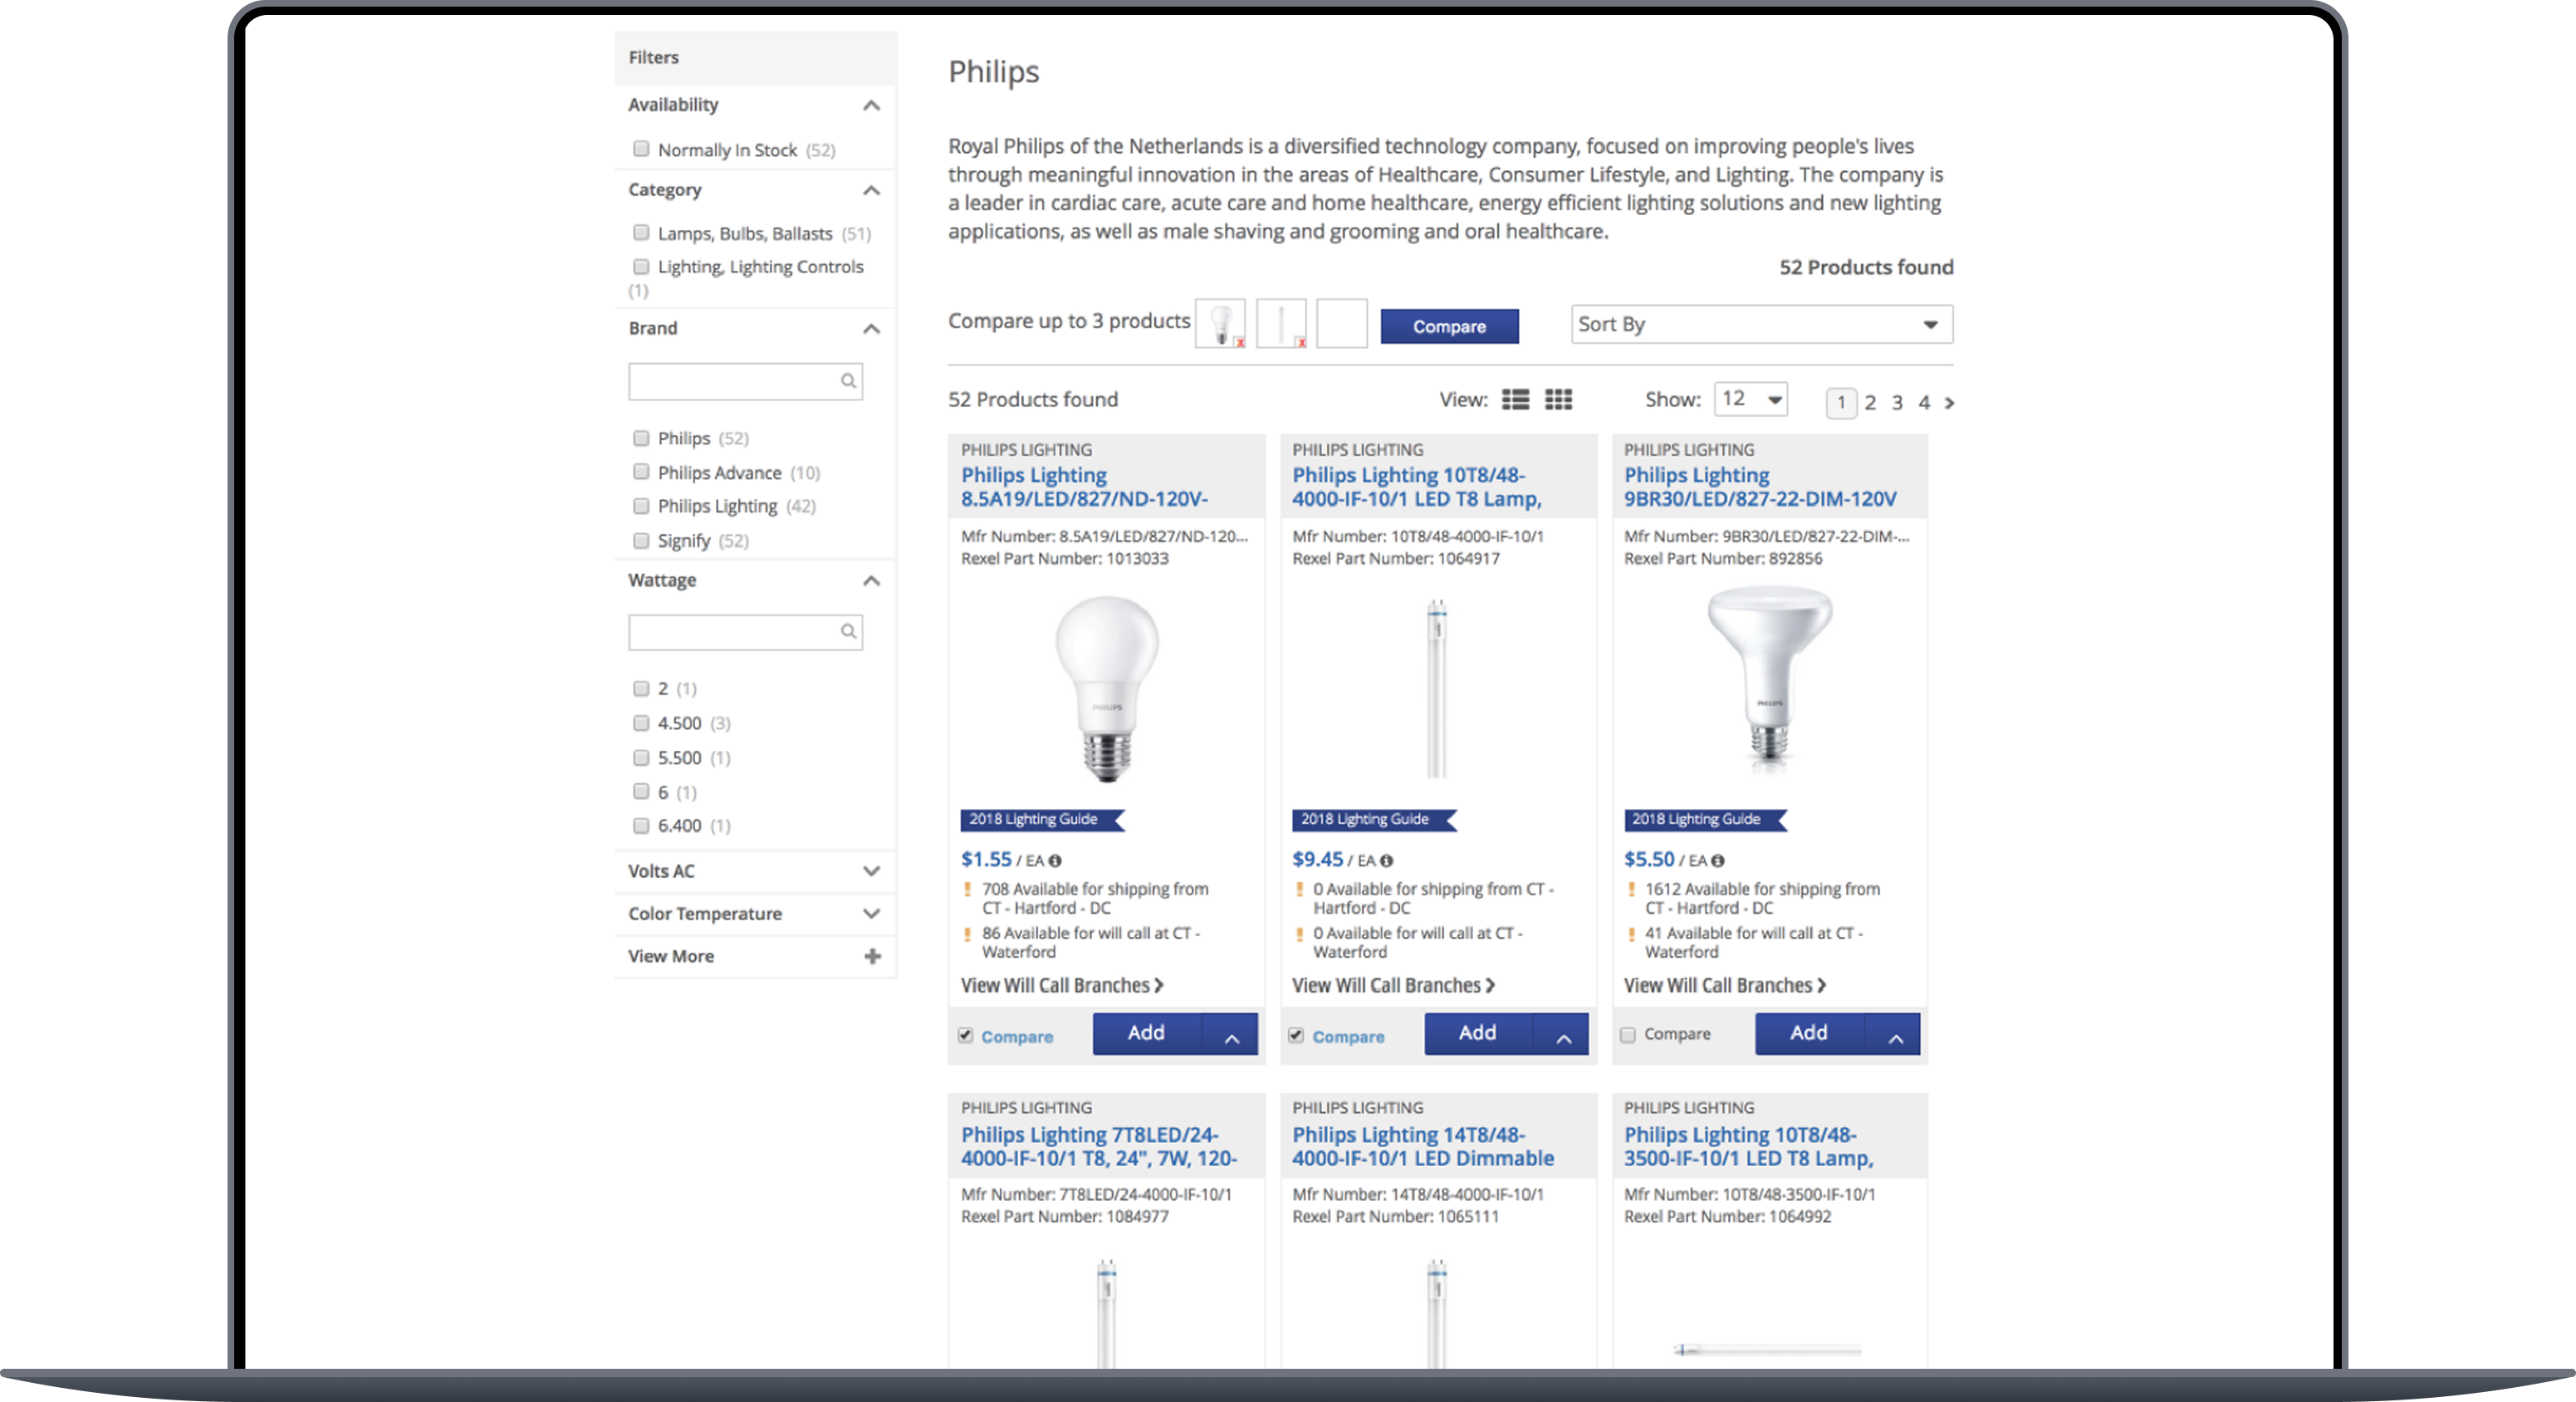This screenshot has width=2576, height=1402.
Task: Go to results page 4
Action: tap(1924, 403)
